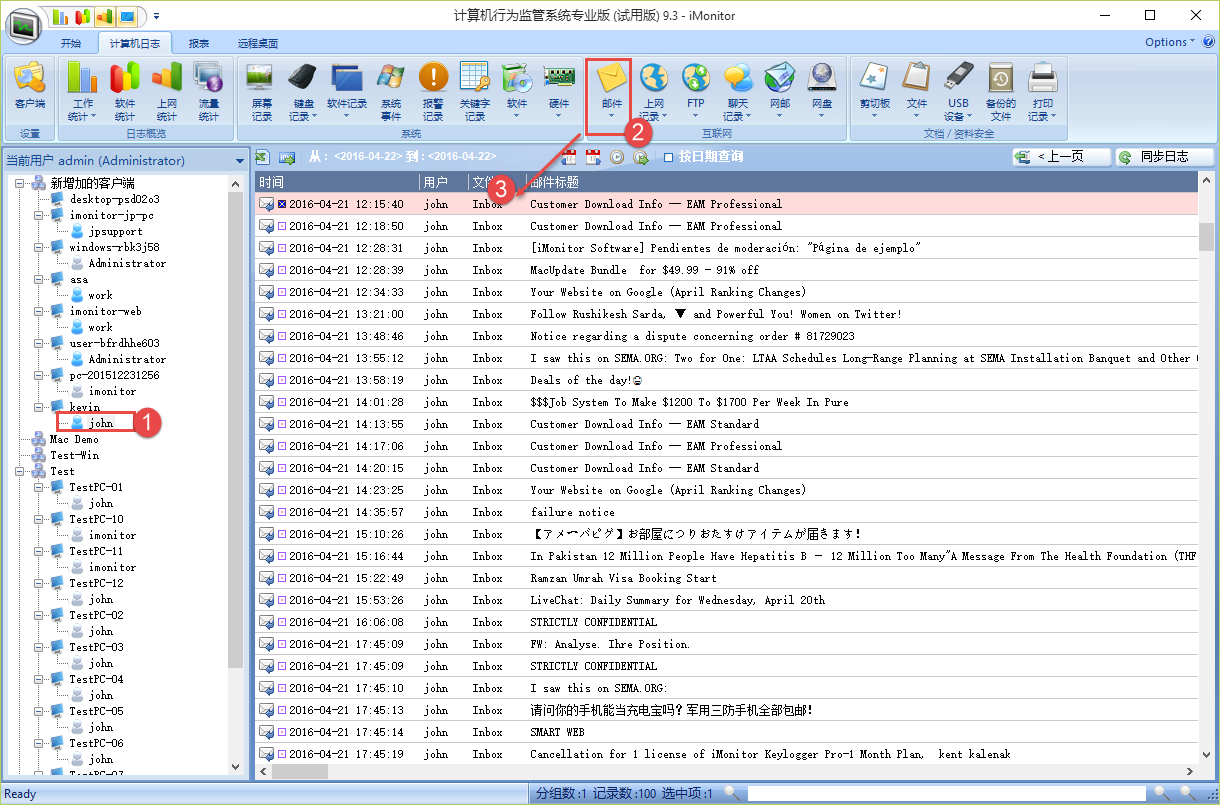
Task: Open 屏幕记录 screen records
Action: click(261, 91)
